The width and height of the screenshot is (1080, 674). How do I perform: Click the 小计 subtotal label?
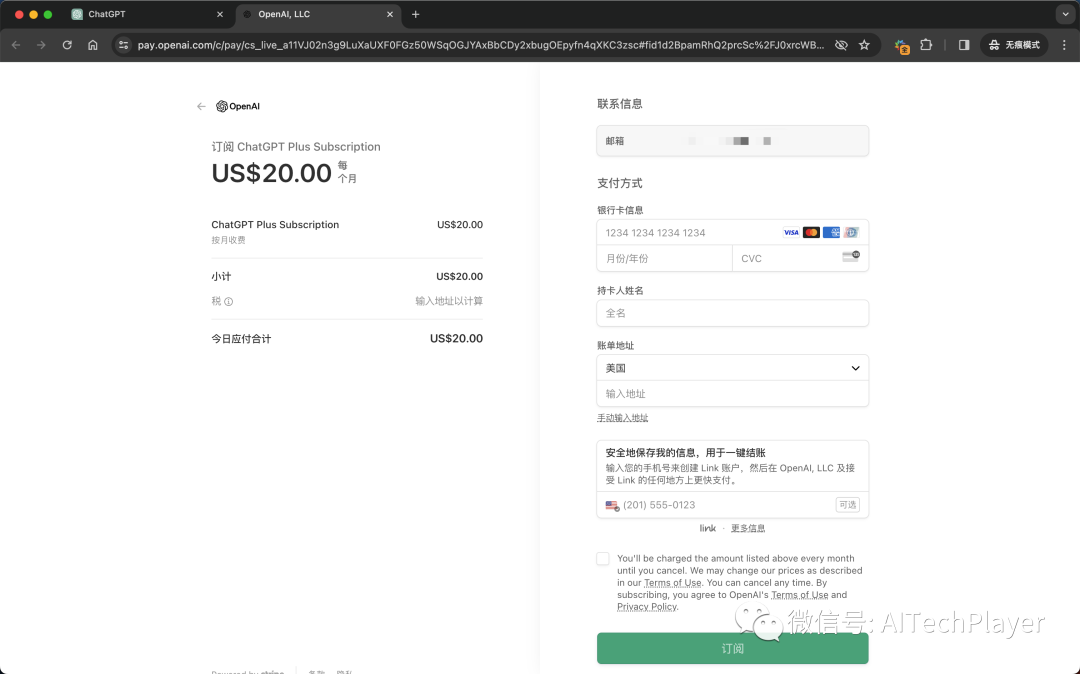coord(221,277)
